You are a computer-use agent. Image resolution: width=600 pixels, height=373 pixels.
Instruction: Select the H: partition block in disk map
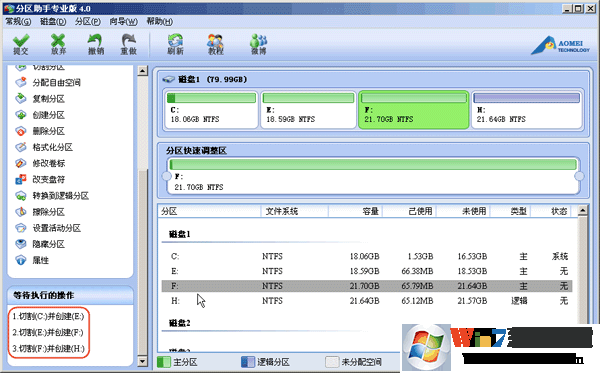(x=527, y=110)
